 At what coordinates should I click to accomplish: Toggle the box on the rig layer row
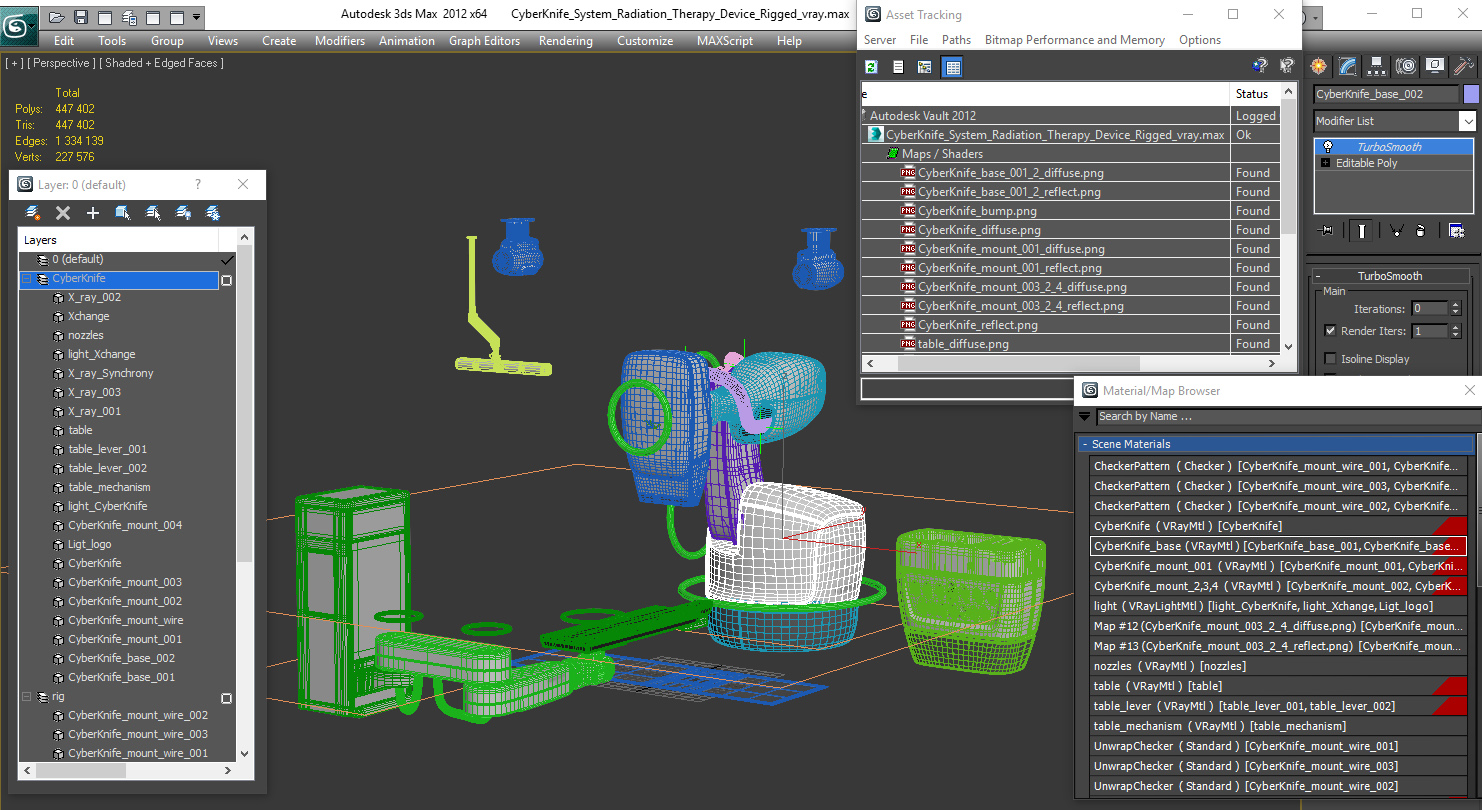227,698
